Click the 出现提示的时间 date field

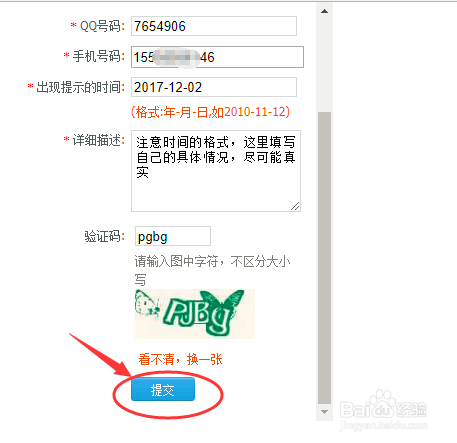214,87
